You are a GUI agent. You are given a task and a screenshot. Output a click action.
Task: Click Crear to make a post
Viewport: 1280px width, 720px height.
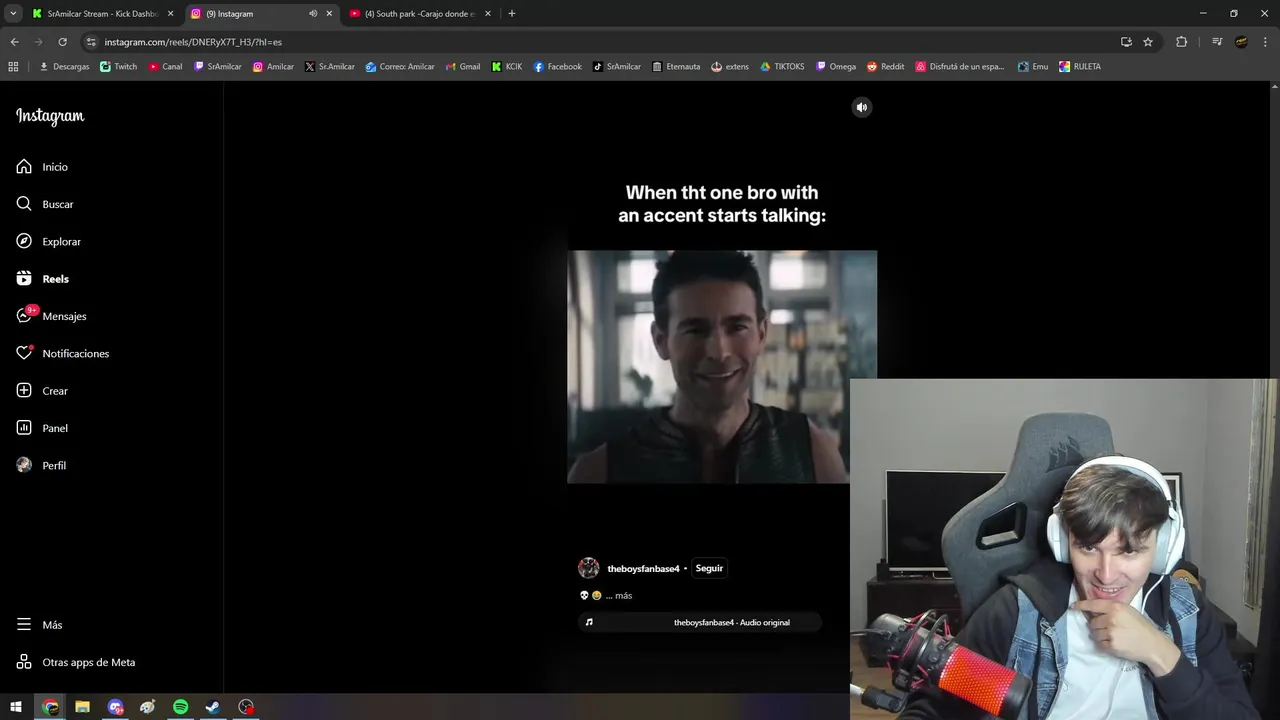pos(55,391)
